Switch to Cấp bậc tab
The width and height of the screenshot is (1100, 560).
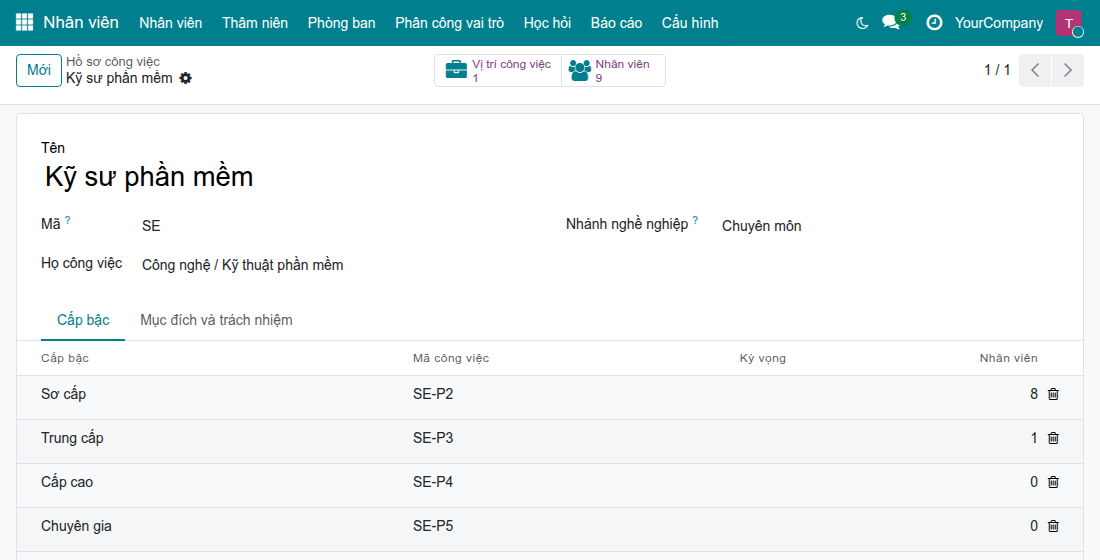[x=83, y=320]
